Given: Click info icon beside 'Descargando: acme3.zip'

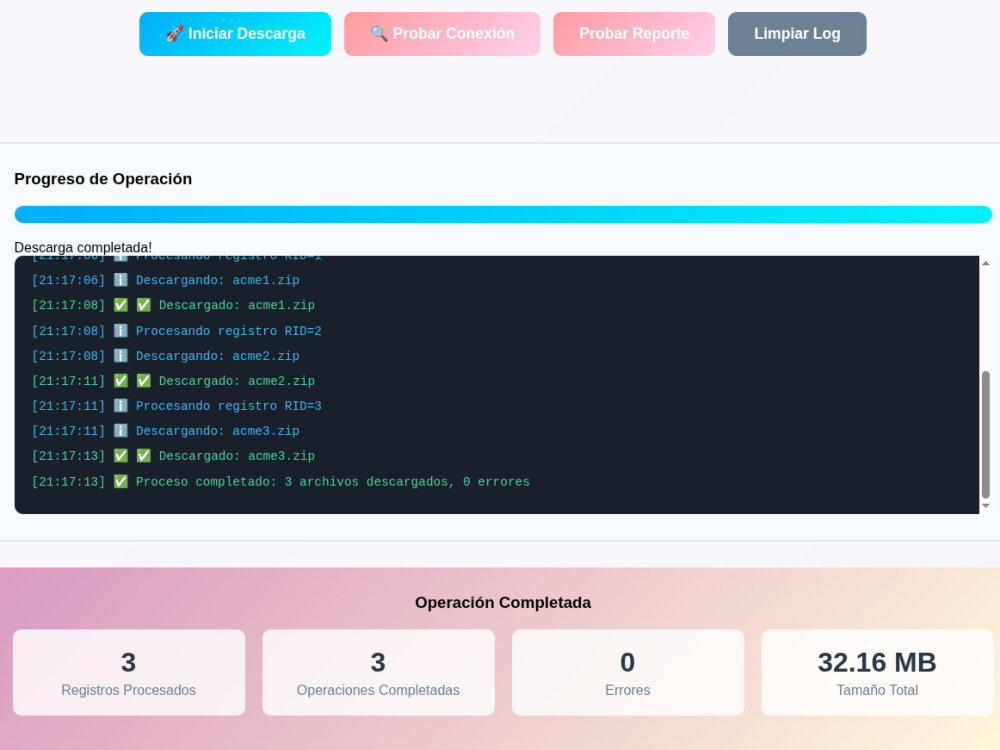Looking at the screenshot, I should pos(121,430).
